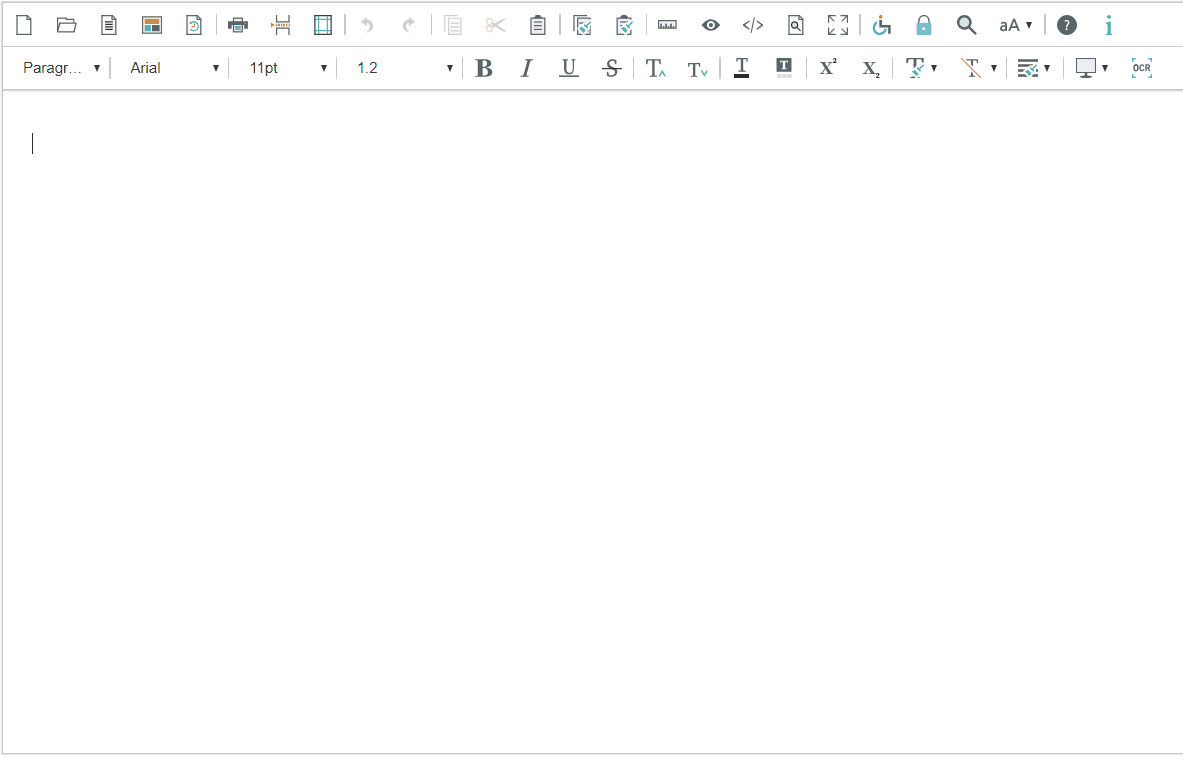Open the find-in-document page icon
1183x758 pixels.
click(x=795, y=25)
